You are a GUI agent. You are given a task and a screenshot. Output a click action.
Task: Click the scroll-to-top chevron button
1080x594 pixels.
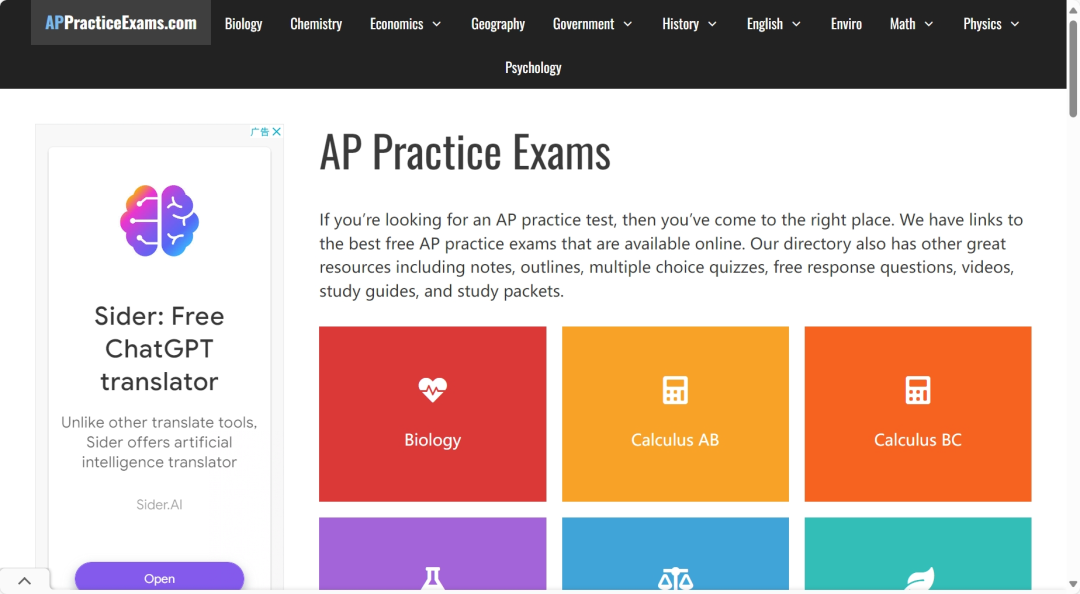pos(25,581)
